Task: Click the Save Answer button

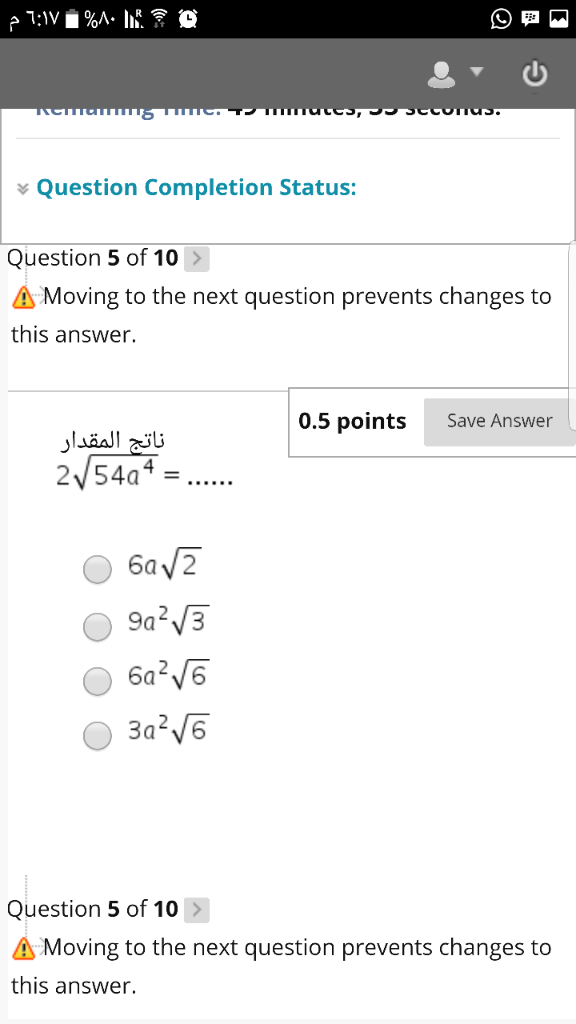Action: coord(500,422)
